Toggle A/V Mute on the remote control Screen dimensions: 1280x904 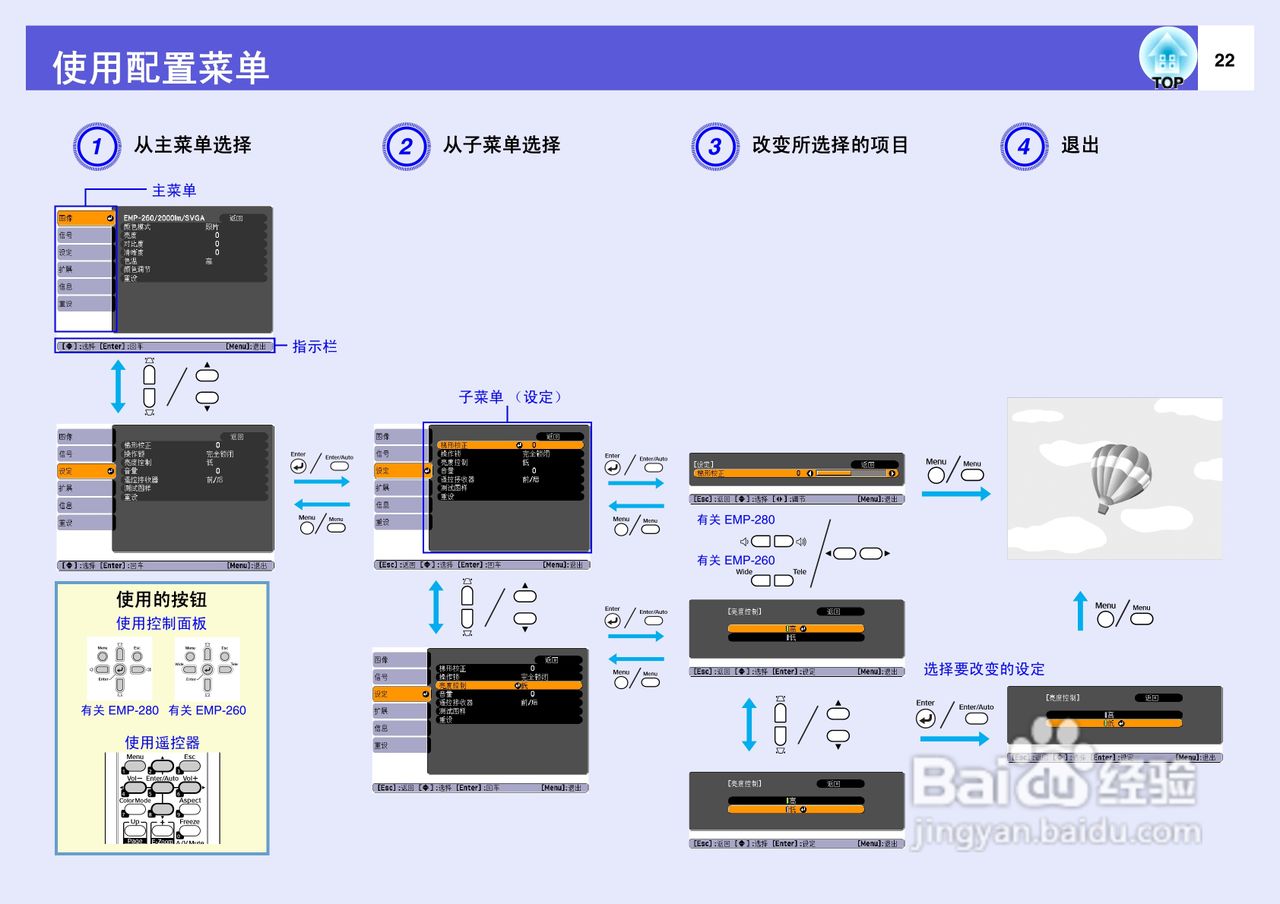tap(190, 842)
